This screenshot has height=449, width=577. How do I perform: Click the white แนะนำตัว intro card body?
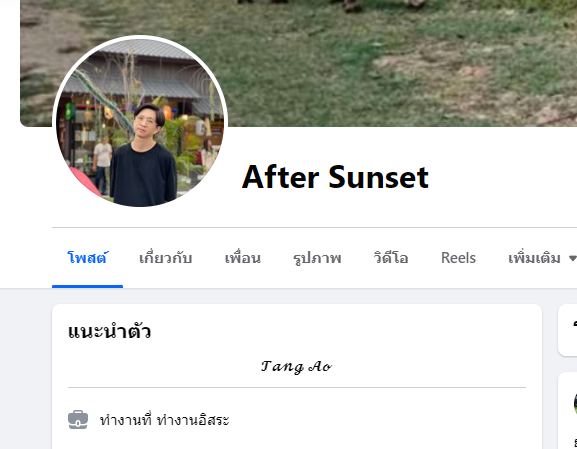[297, 376]
